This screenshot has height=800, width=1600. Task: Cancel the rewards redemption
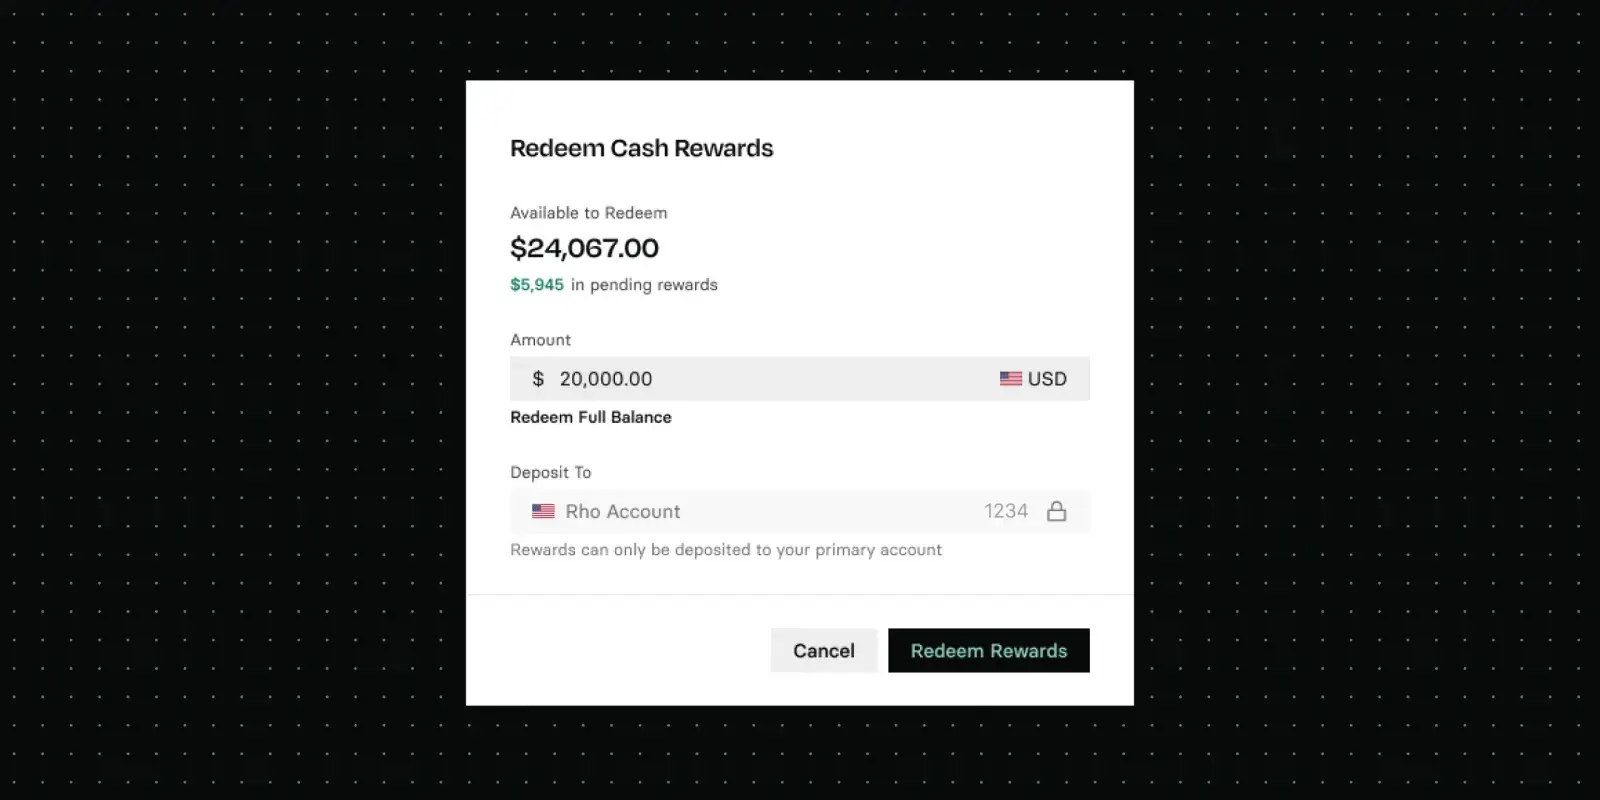824,650
